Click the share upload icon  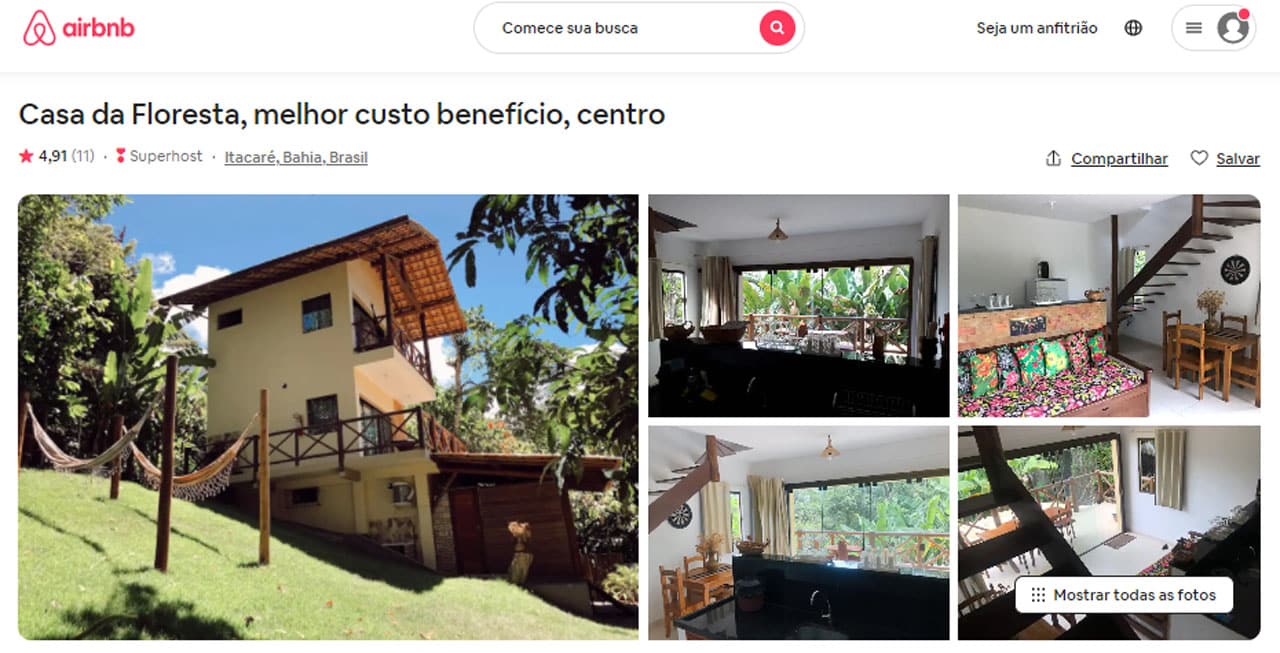pos(1053,158)
